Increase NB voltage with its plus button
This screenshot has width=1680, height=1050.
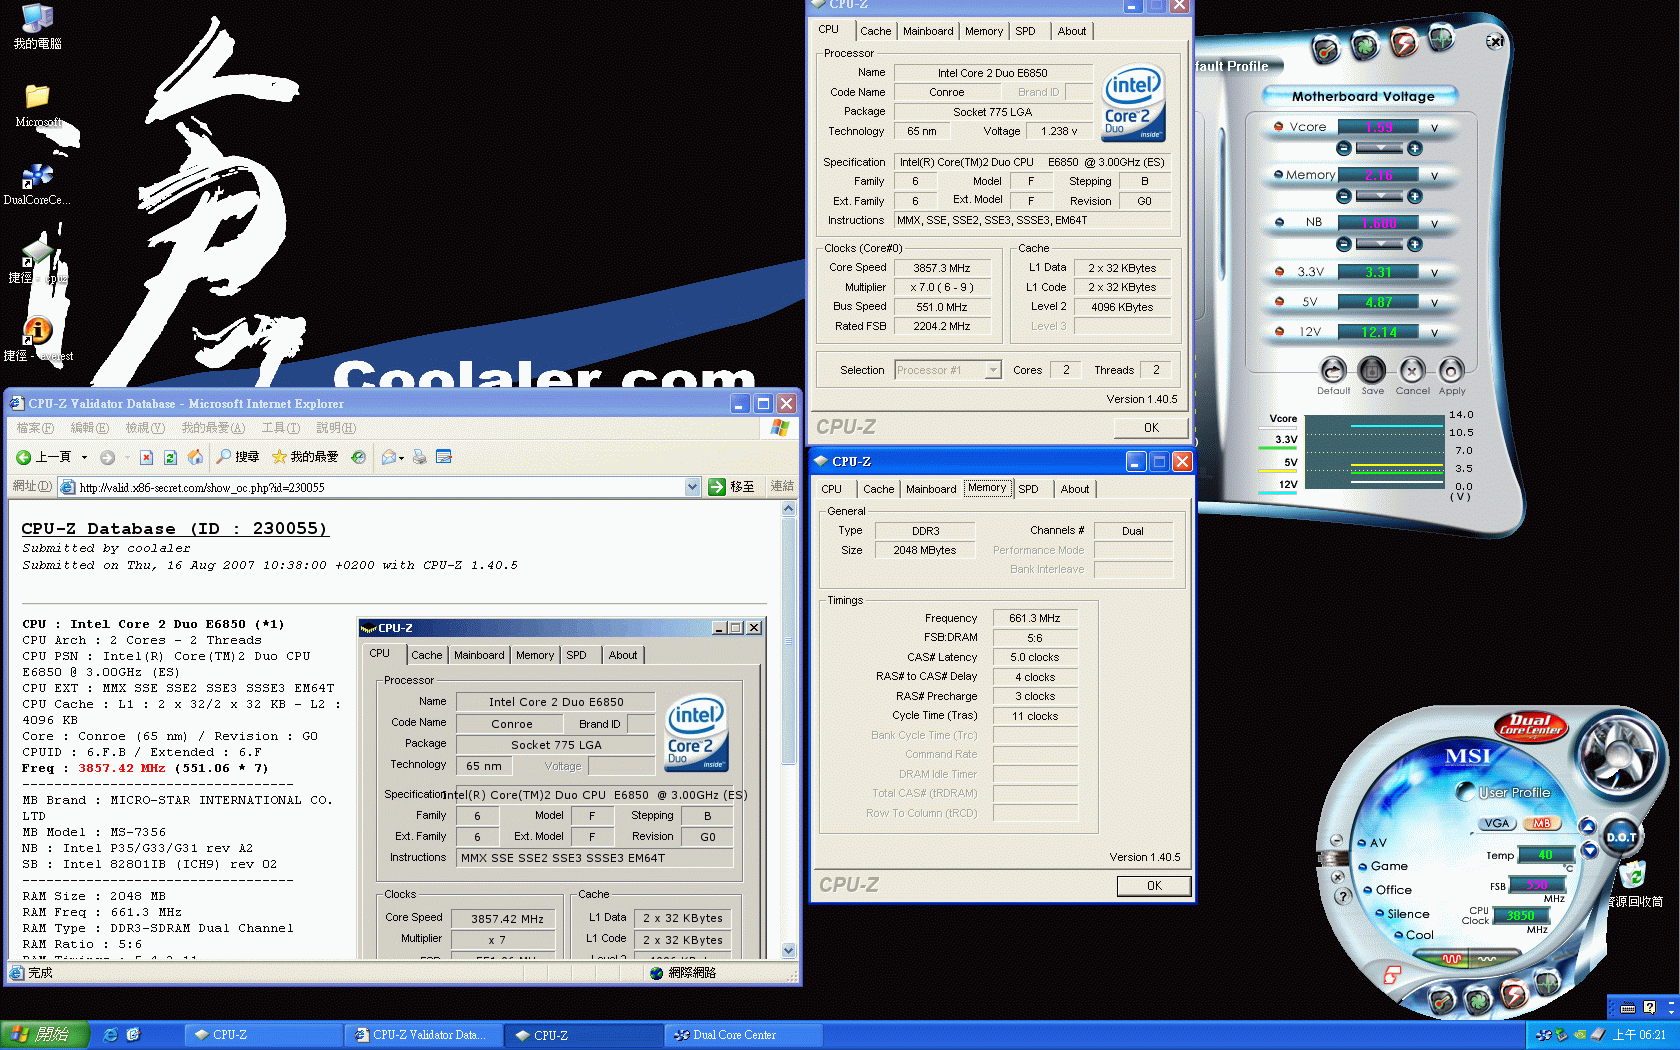1414,244
